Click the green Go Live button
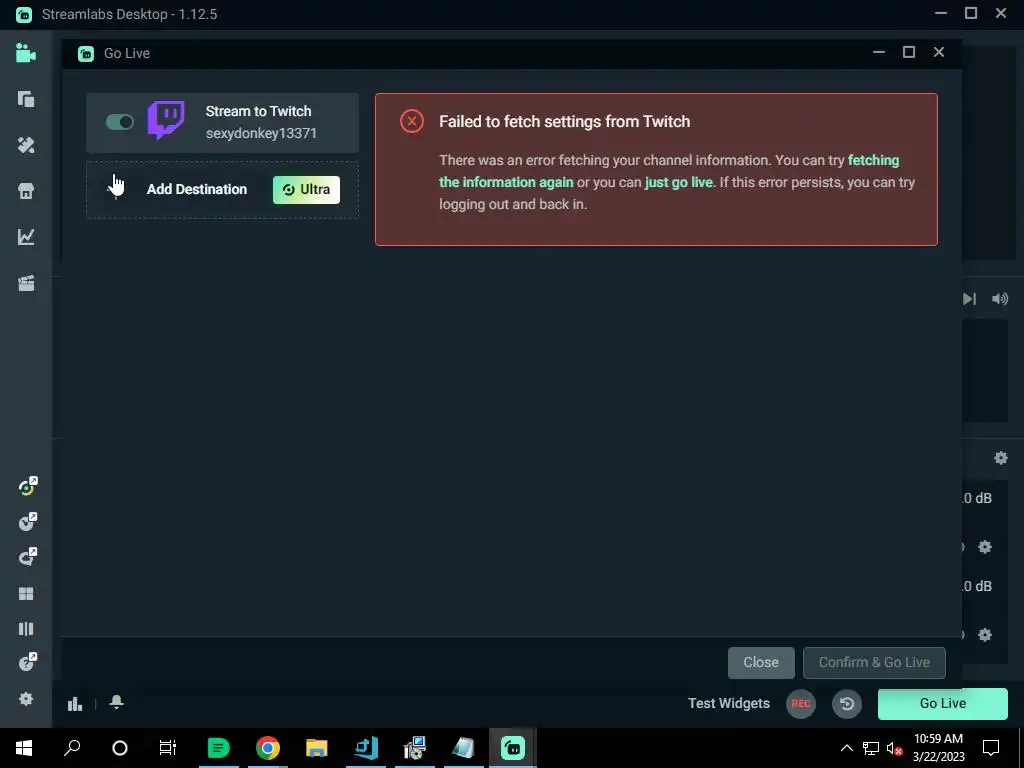This screenshot has width=1024, height=768. [942, 704]
